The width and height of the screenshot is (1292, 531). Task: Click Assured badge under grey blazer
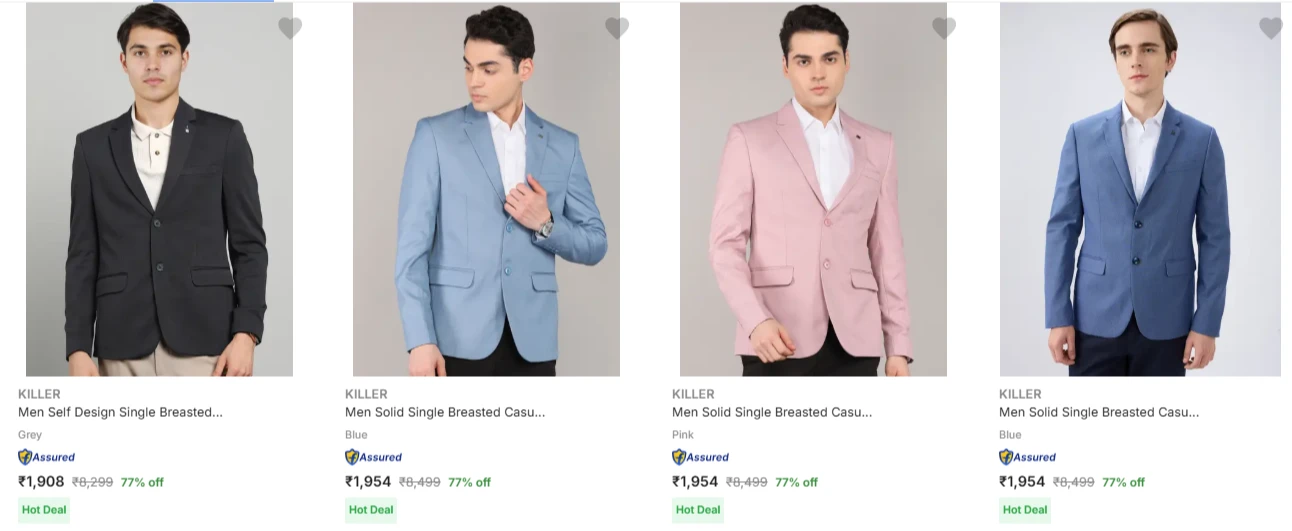click(47, 457)
